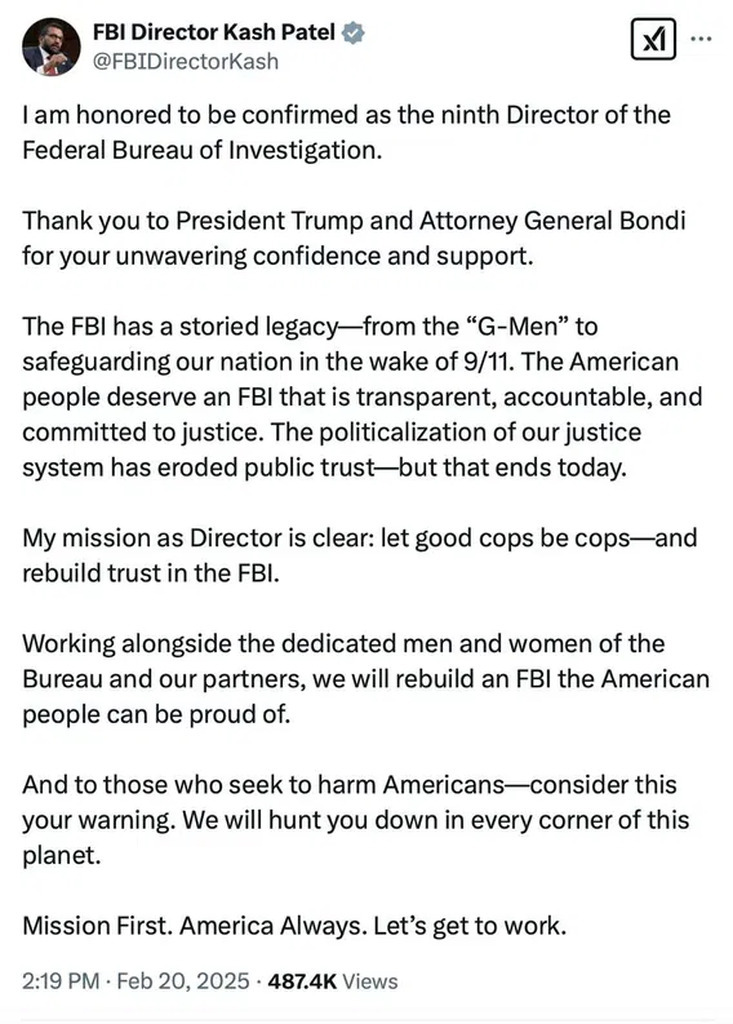733x1024 pixels.
Task: Open the @FBIDirectorKash handle link
Action: 185,61
